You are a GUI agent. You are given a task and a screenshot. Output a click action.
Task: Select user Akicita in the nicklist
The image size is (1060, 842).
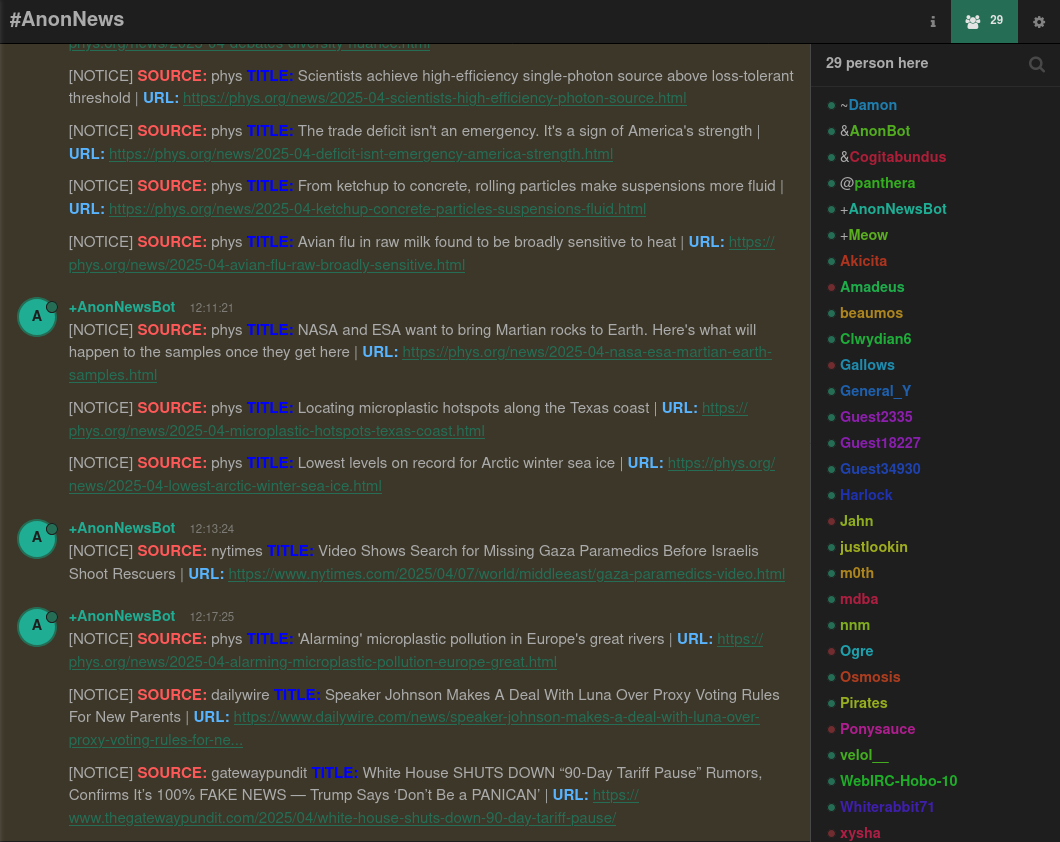(x=863, y=261)
